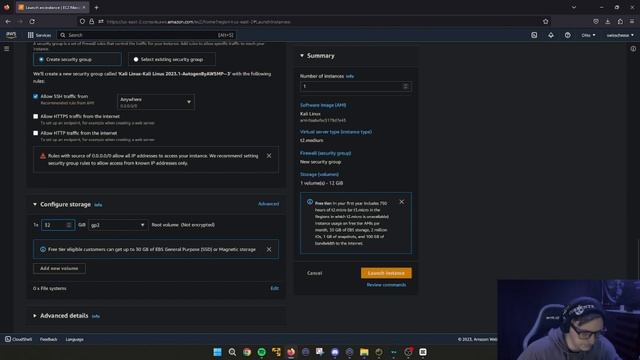Image resolution: width=640 pixels, height=360 pixels.
Task: Open File Explorer from the taskbar
Action: coord(364,352)
